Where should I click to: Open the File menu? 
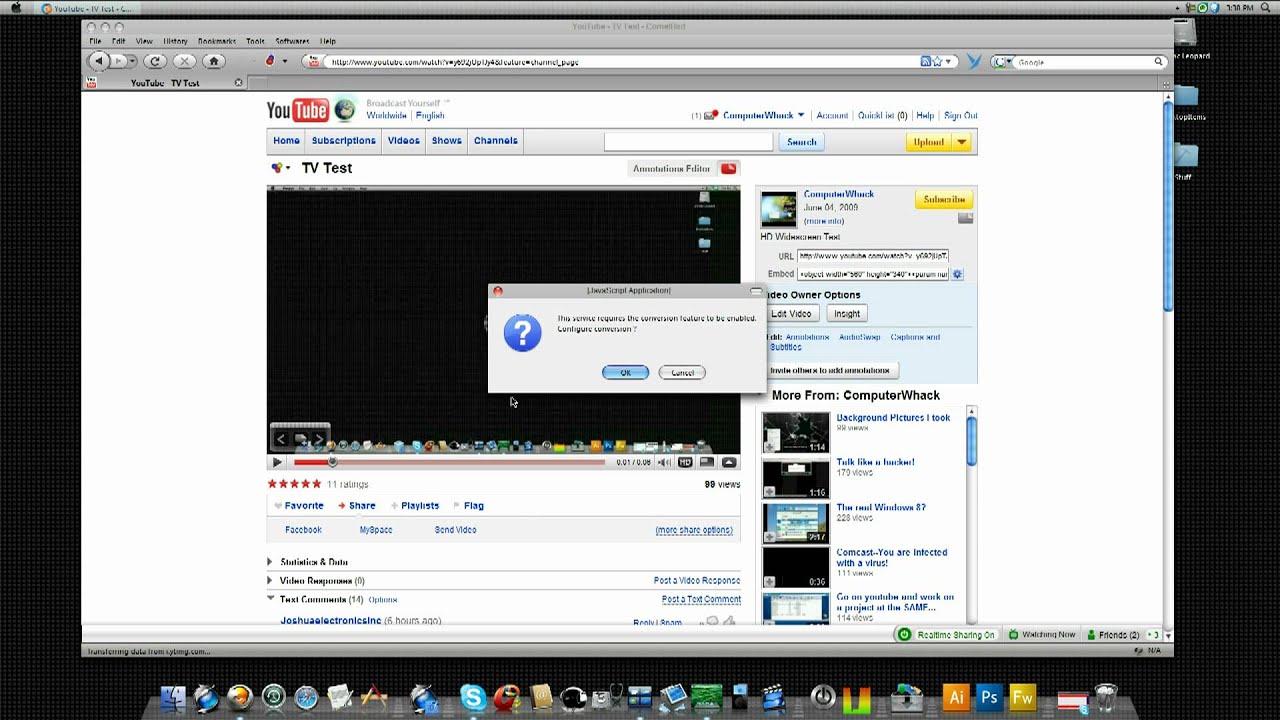(x=95, y=41)
